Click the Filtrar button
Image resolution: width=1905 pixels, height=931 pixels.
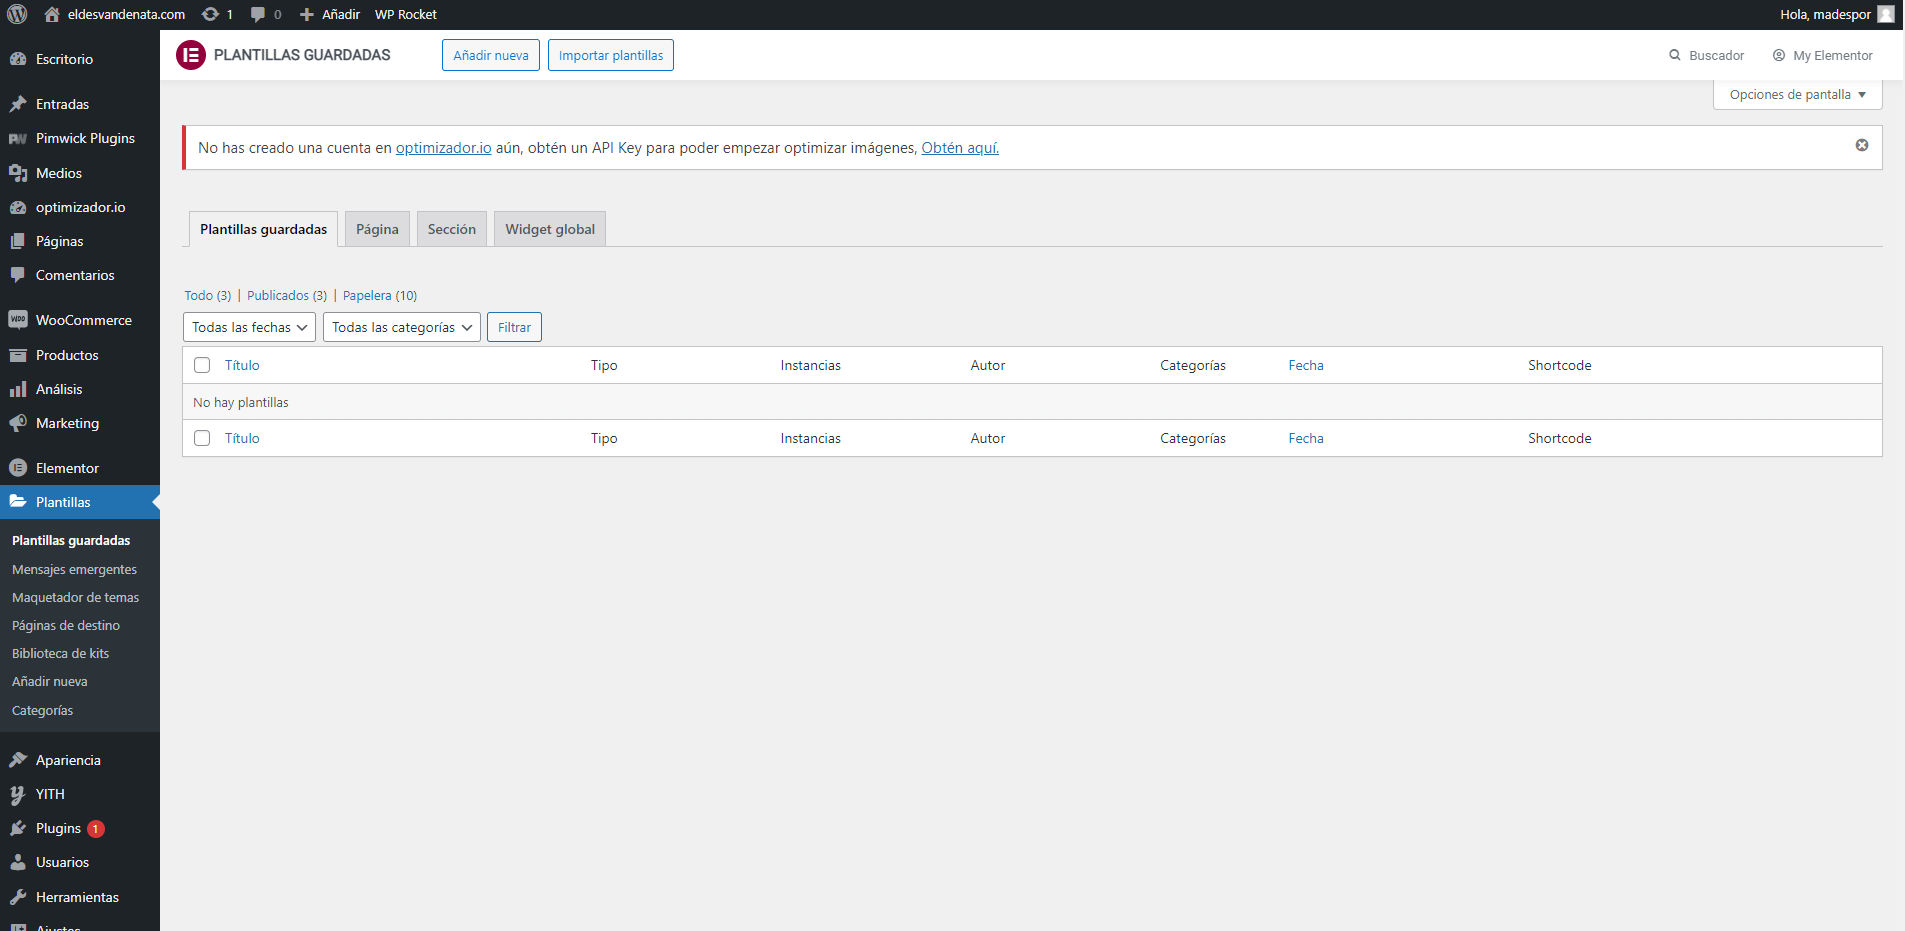(x=514, y=327)
